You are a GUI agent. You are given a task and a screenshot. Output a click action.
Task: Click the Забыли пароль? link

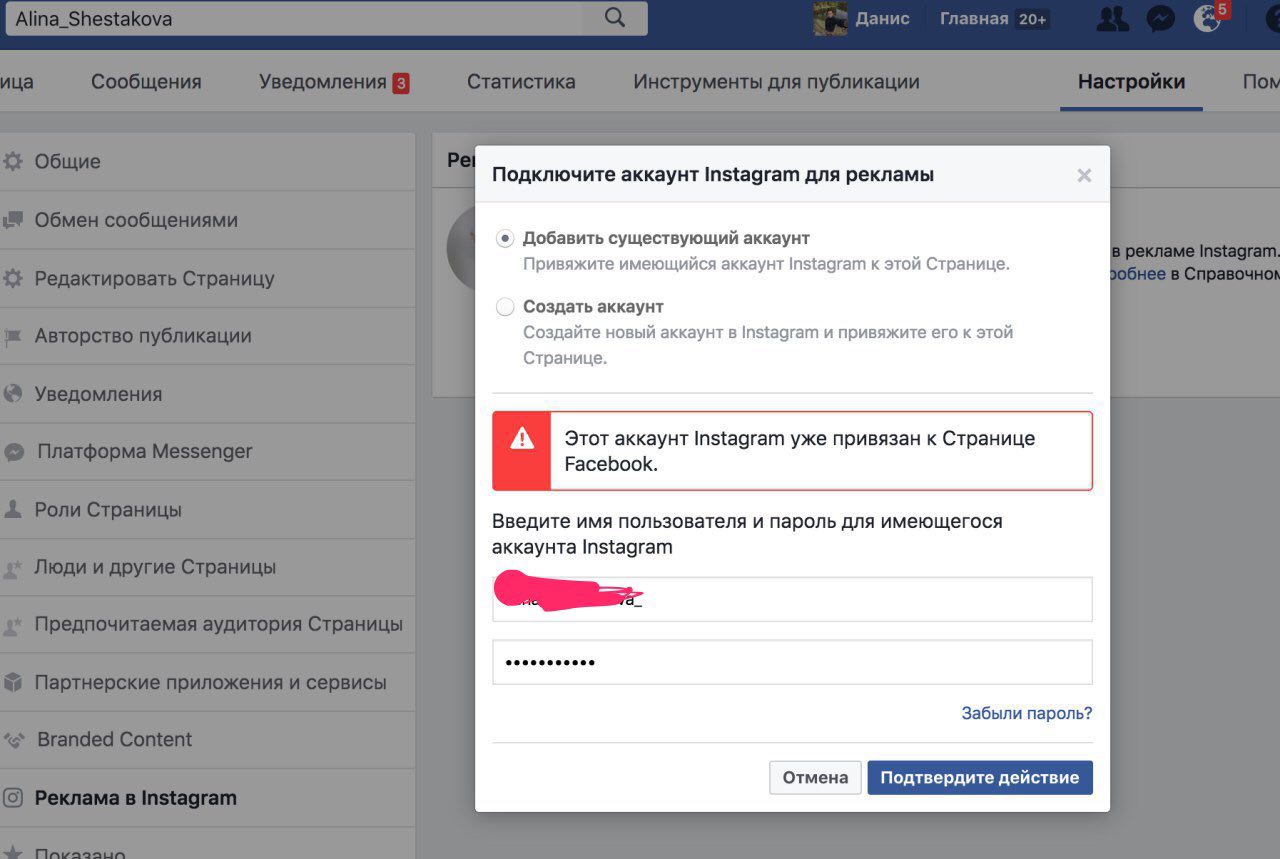tap(1027, 713)
